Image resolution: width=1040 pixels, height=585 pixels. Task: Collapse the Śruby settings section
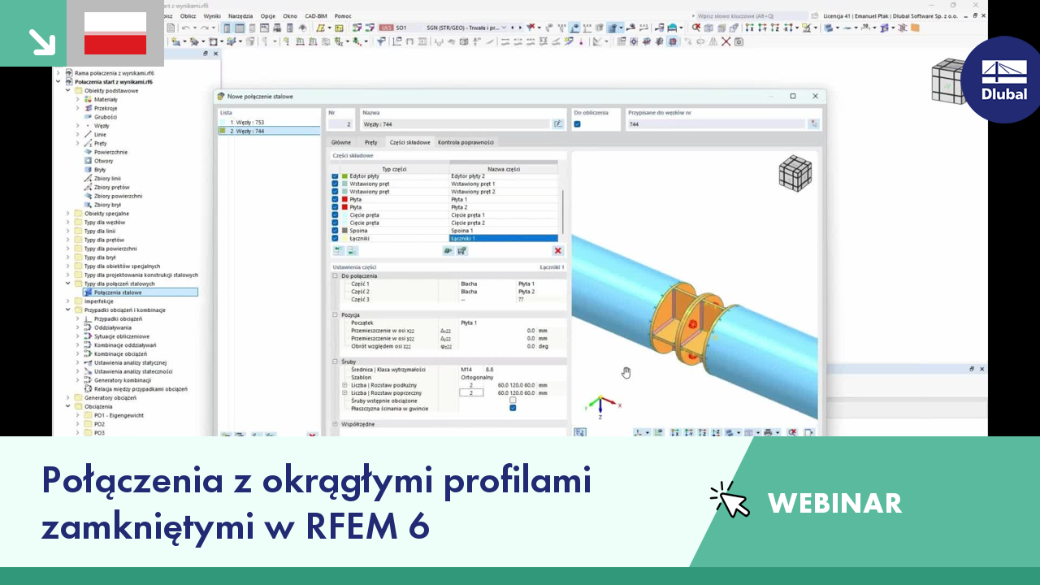(x=335, y=361)
